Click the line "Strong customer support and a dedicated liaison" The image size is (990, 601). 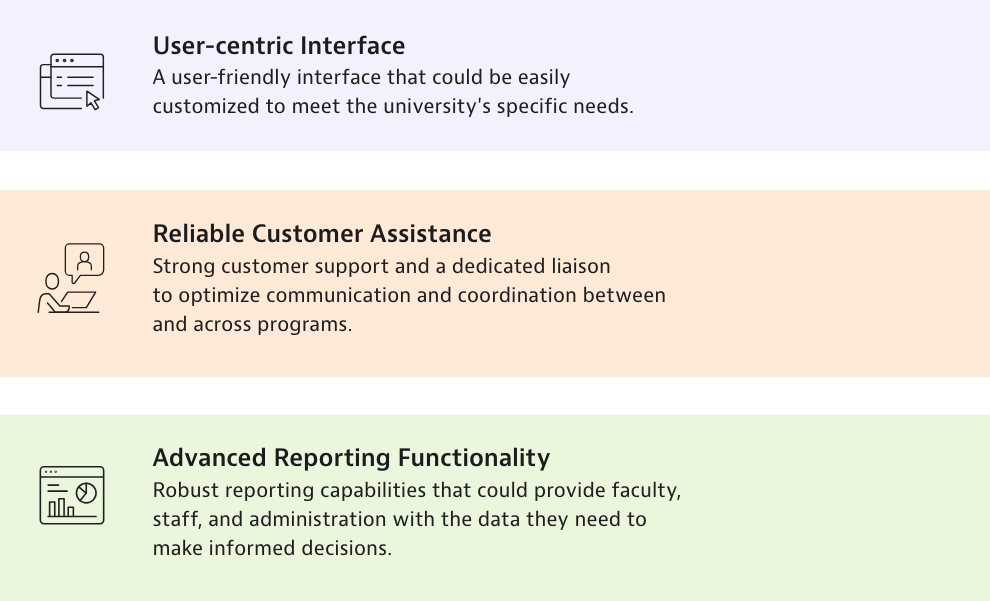(x=381, y=266)
